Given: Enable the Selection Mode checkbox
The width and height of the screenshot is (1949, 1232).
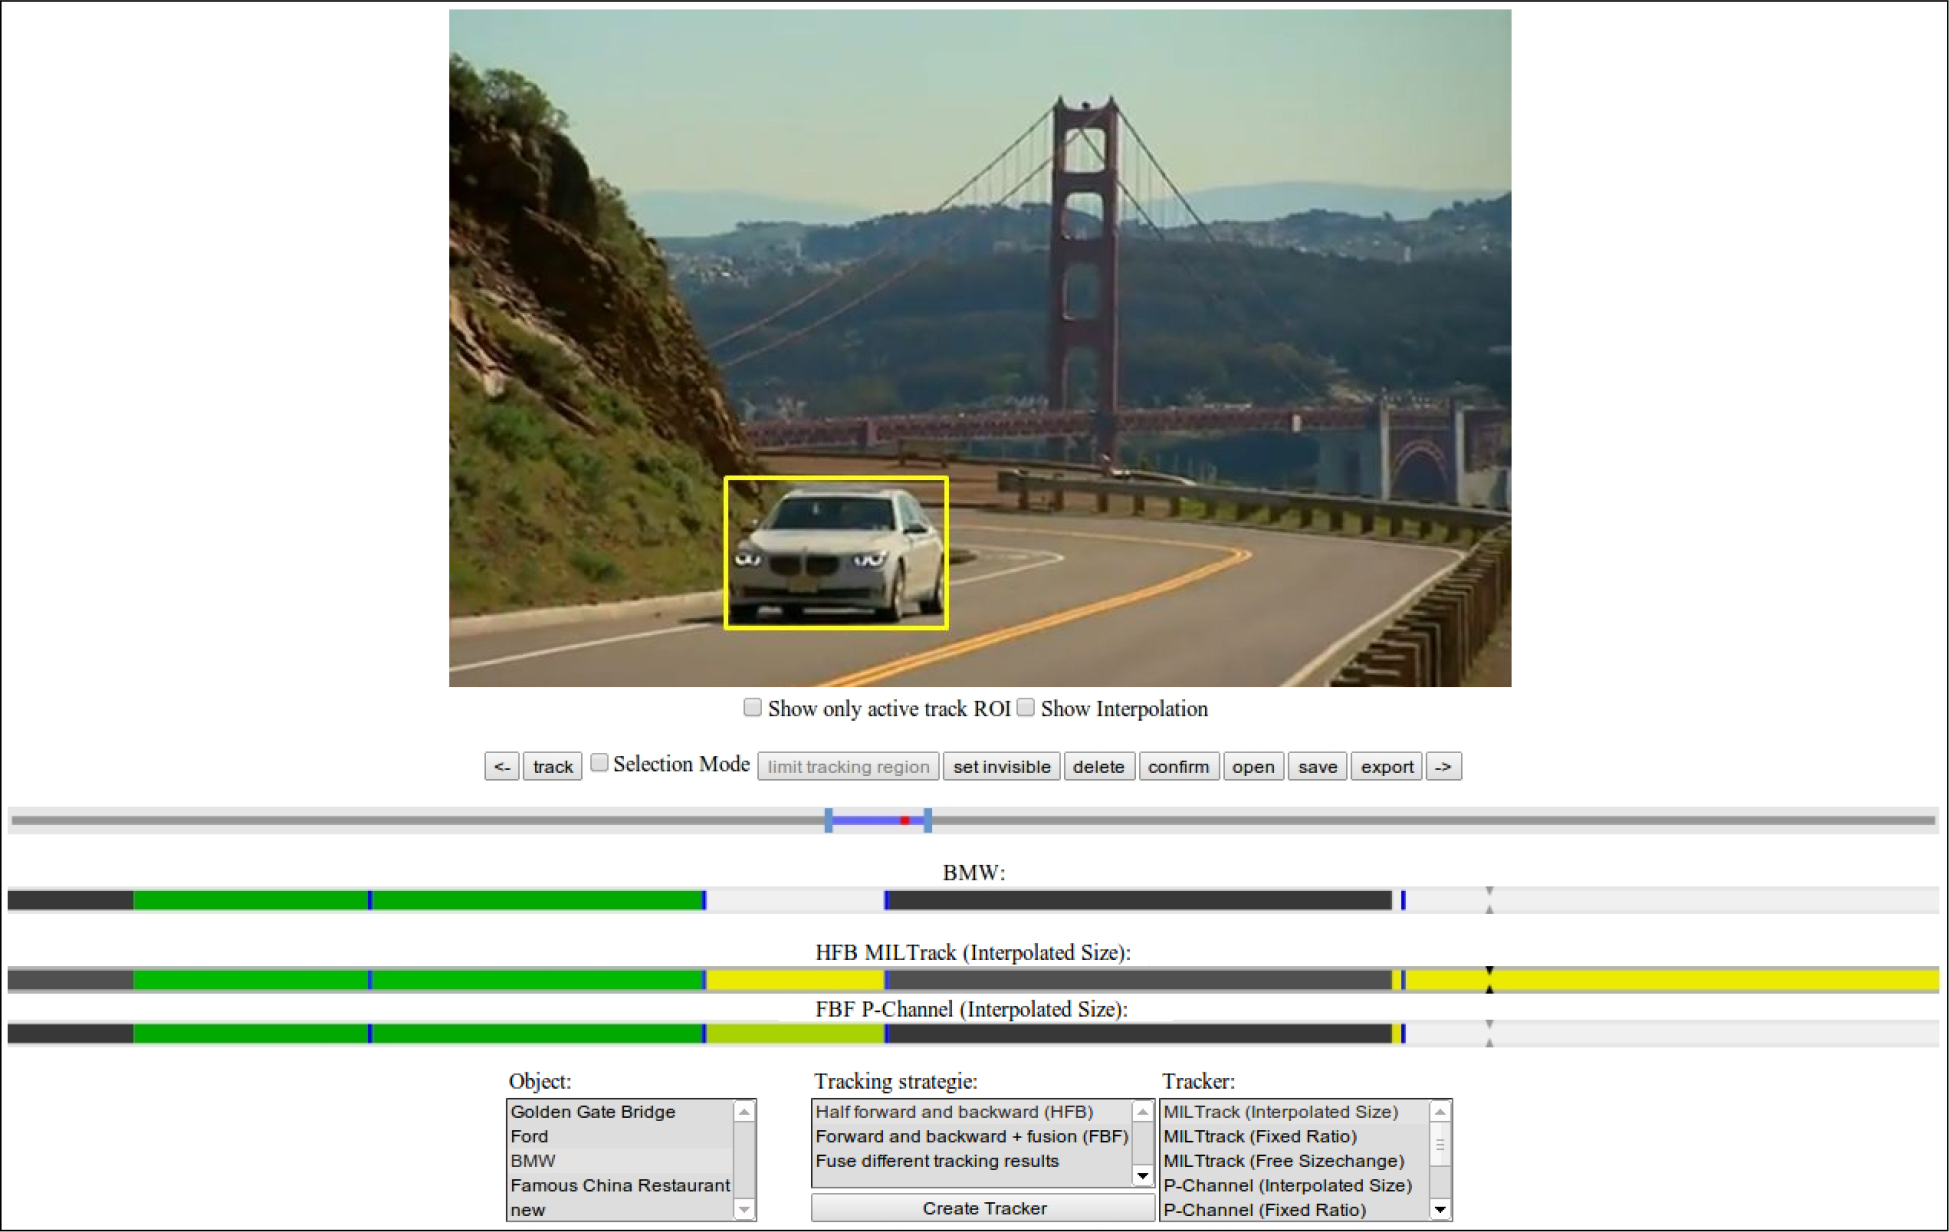Looking at the screenshot, I should pyautogui.click(x=599, y=763).
